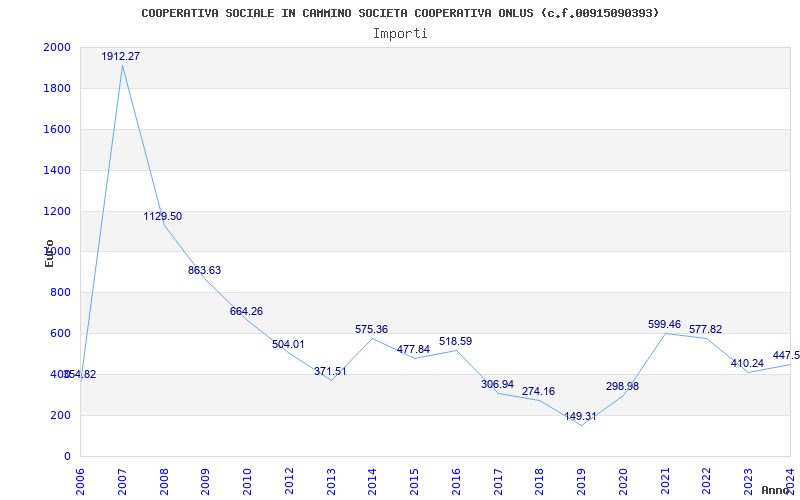Select the 2009 year label on x-axis
Screen dimensions: 800x500
pyautogui.click(x=206, y=481)
